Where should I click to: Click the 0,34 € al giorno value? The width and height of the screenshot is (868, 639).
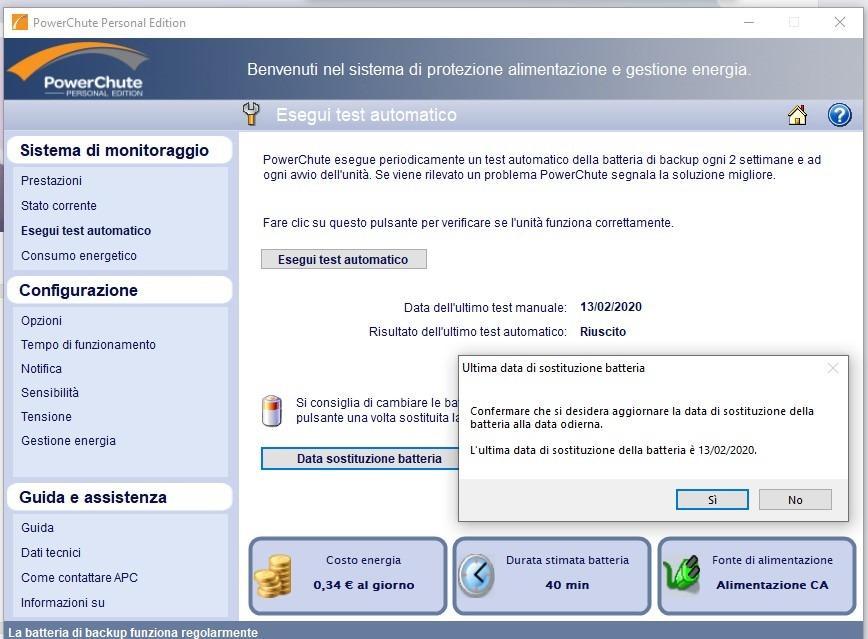(364, 585)
